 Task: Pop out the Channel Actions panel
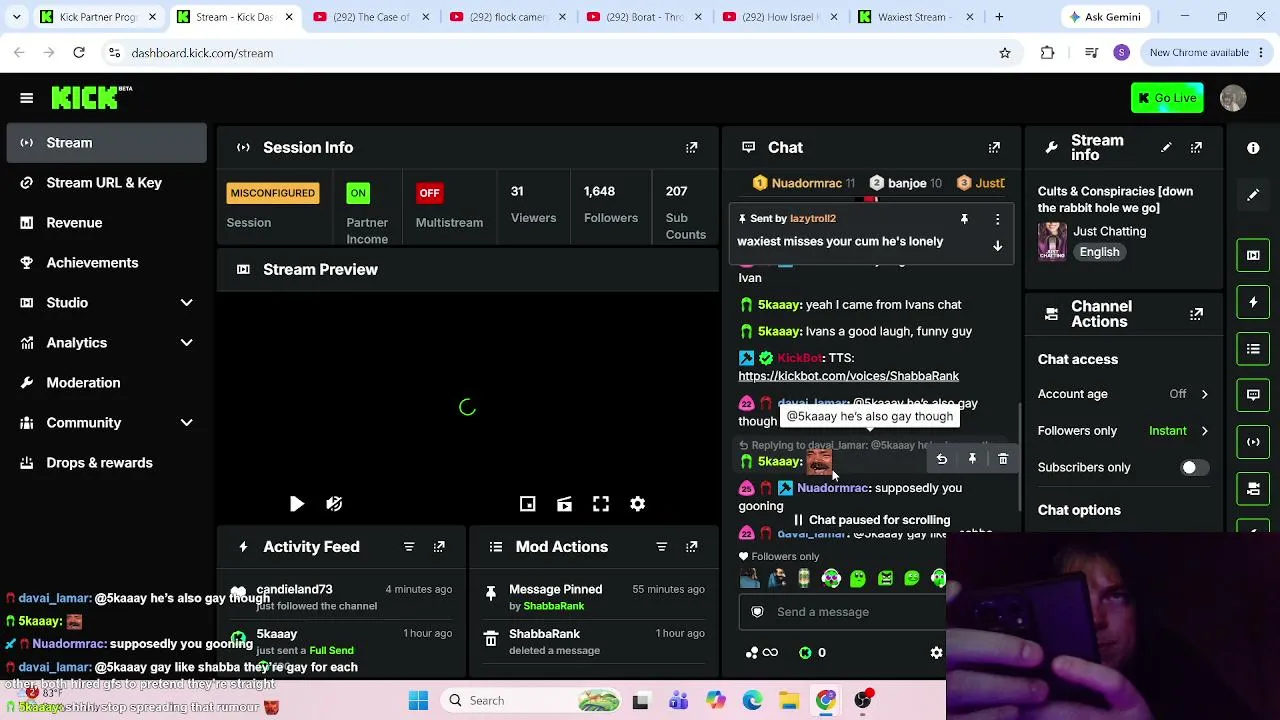(1196, 314)
